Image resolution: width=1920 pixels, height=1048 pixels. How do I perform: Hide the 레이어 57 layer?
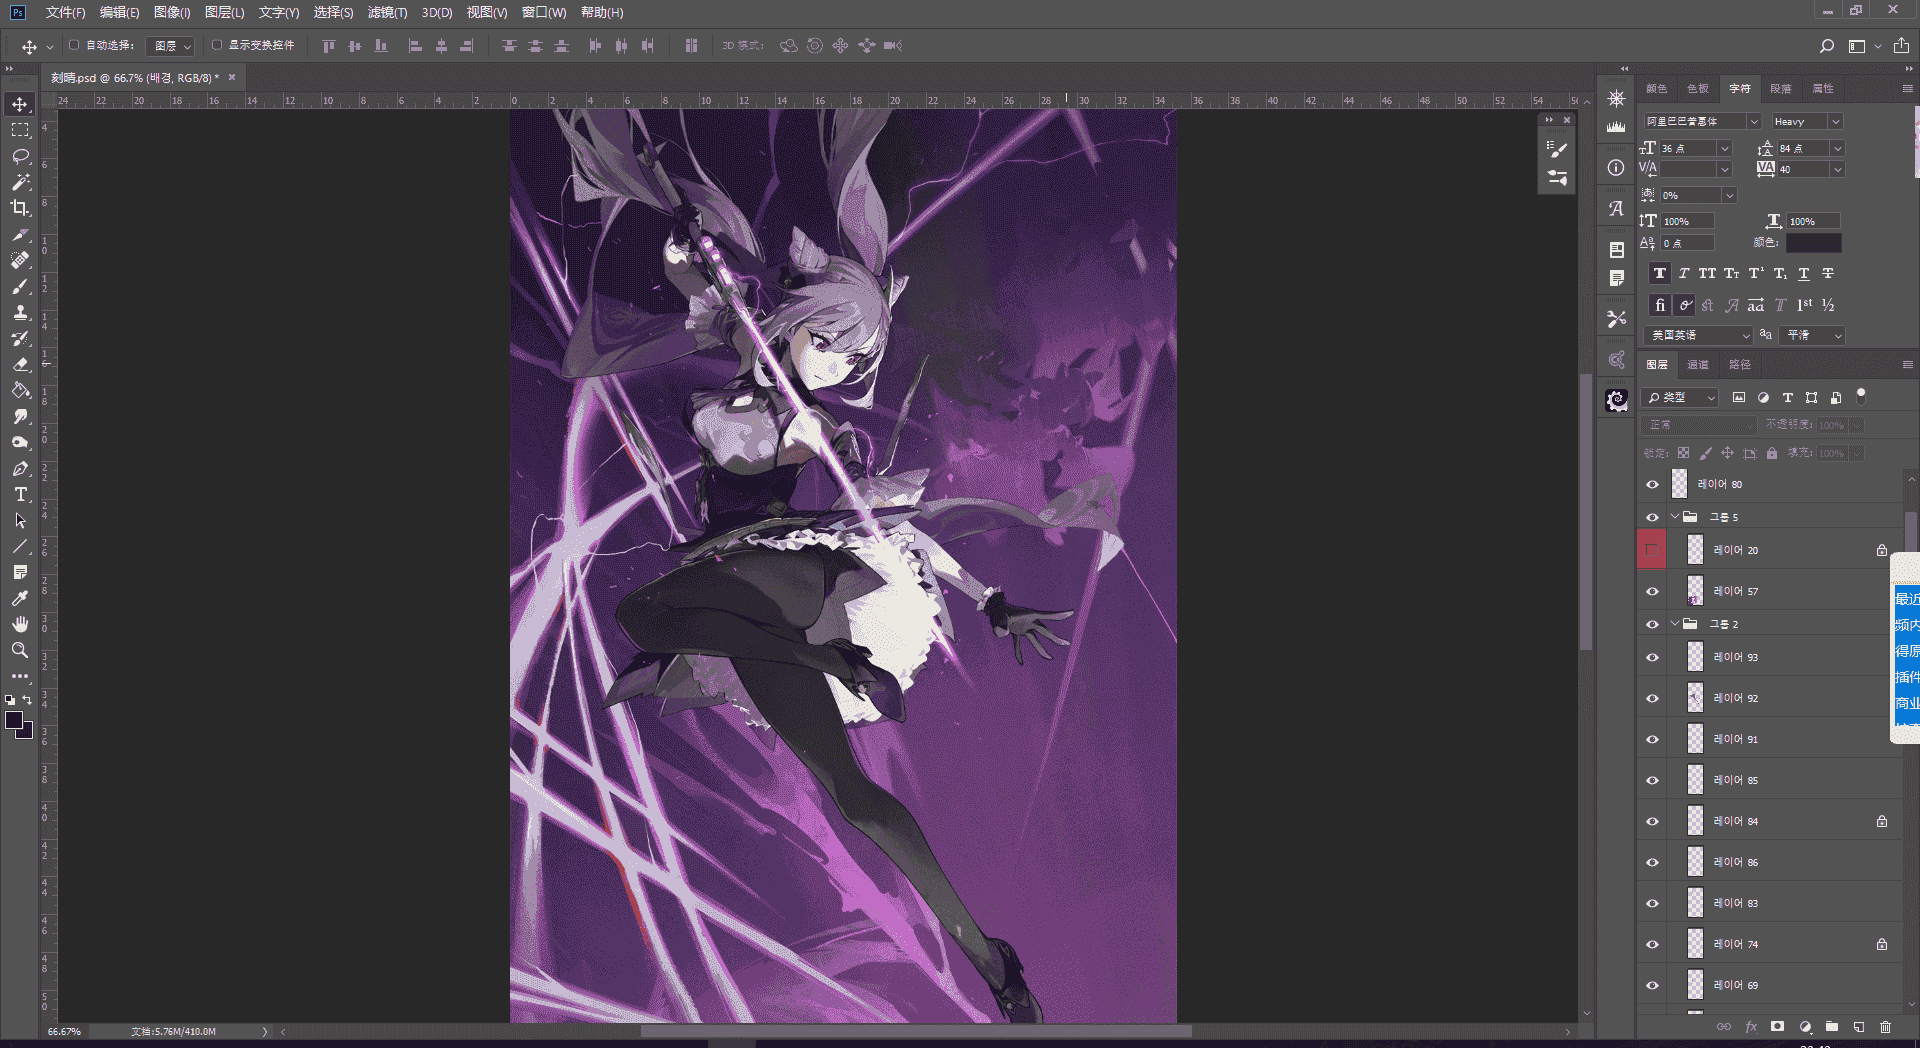(x=1652, y=591)
